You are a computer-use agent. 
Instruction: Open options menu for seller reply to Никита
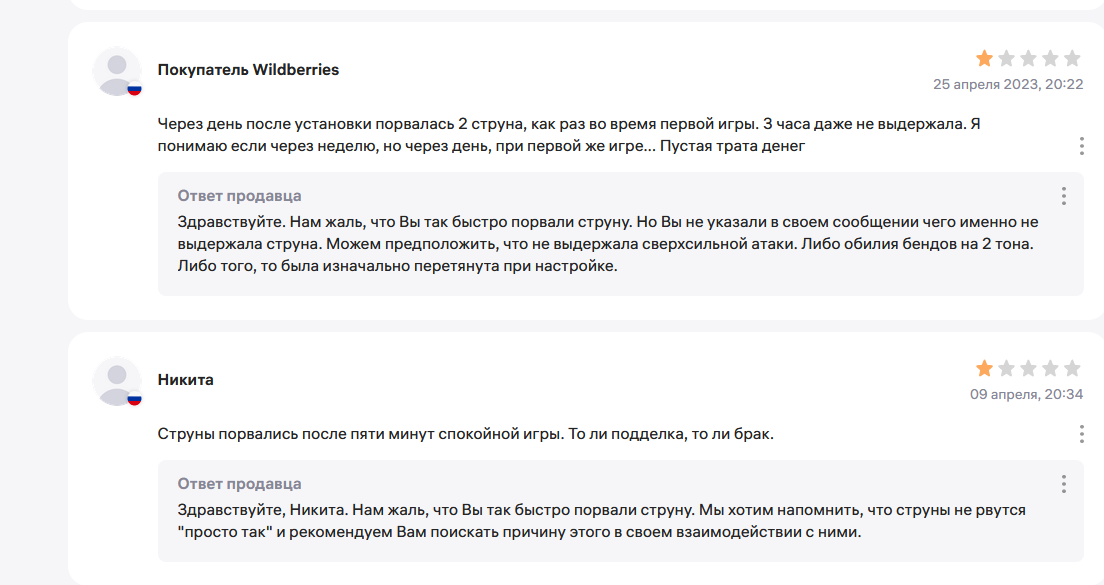(1064, 484)
